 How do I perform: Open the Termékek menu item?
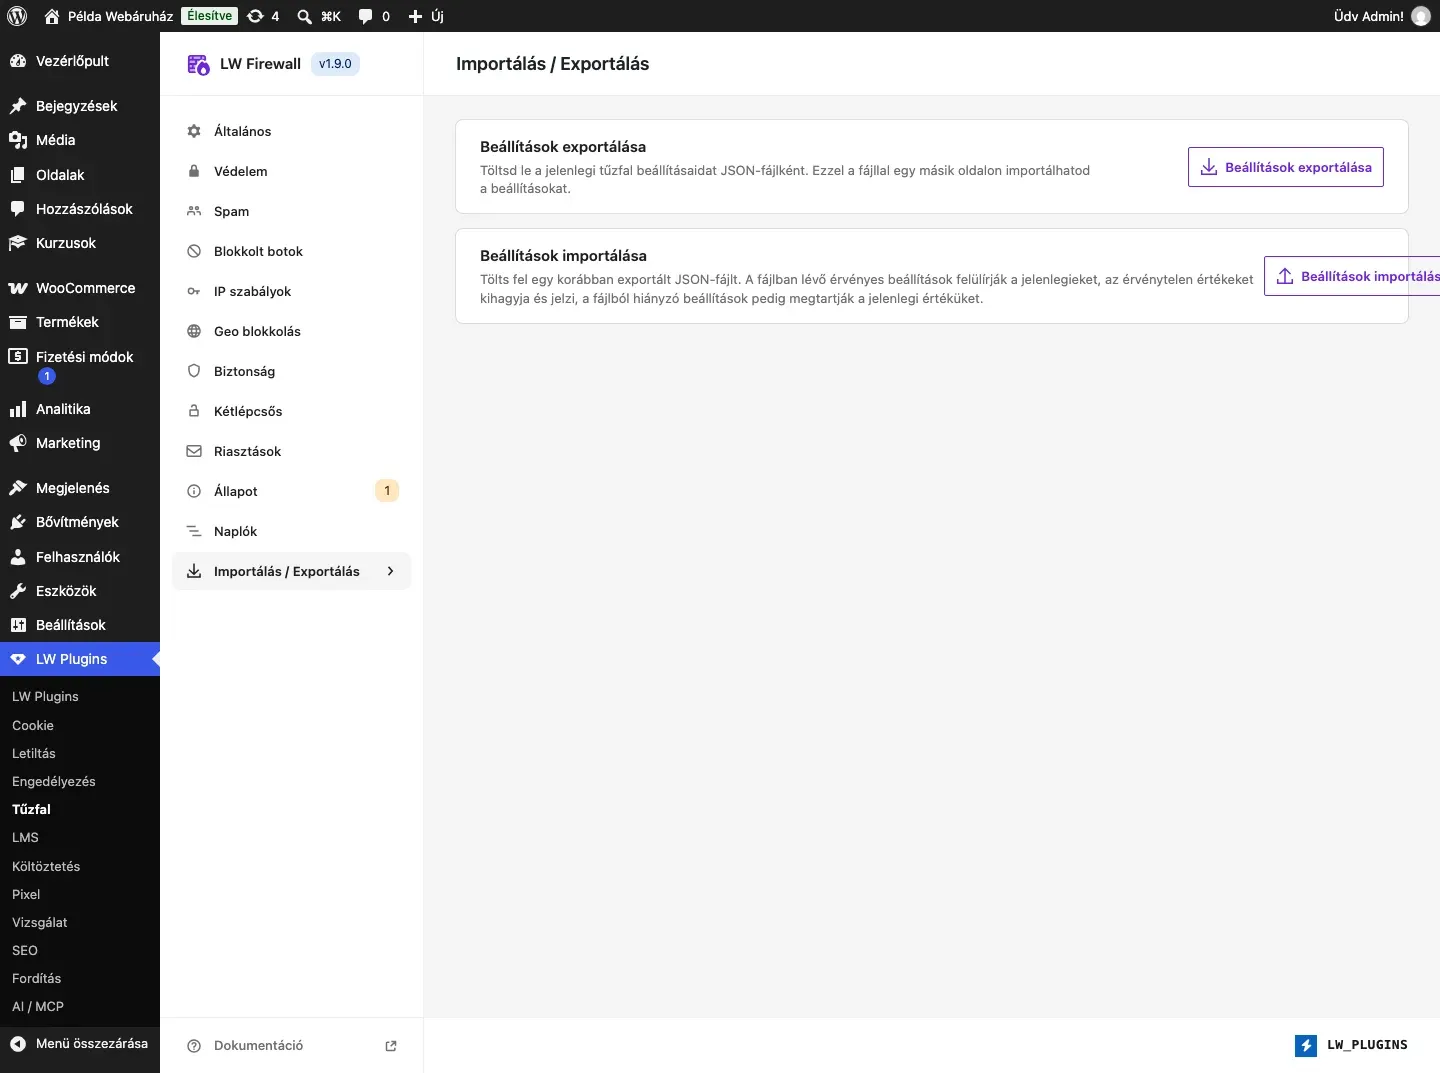(x=80, y=322)
